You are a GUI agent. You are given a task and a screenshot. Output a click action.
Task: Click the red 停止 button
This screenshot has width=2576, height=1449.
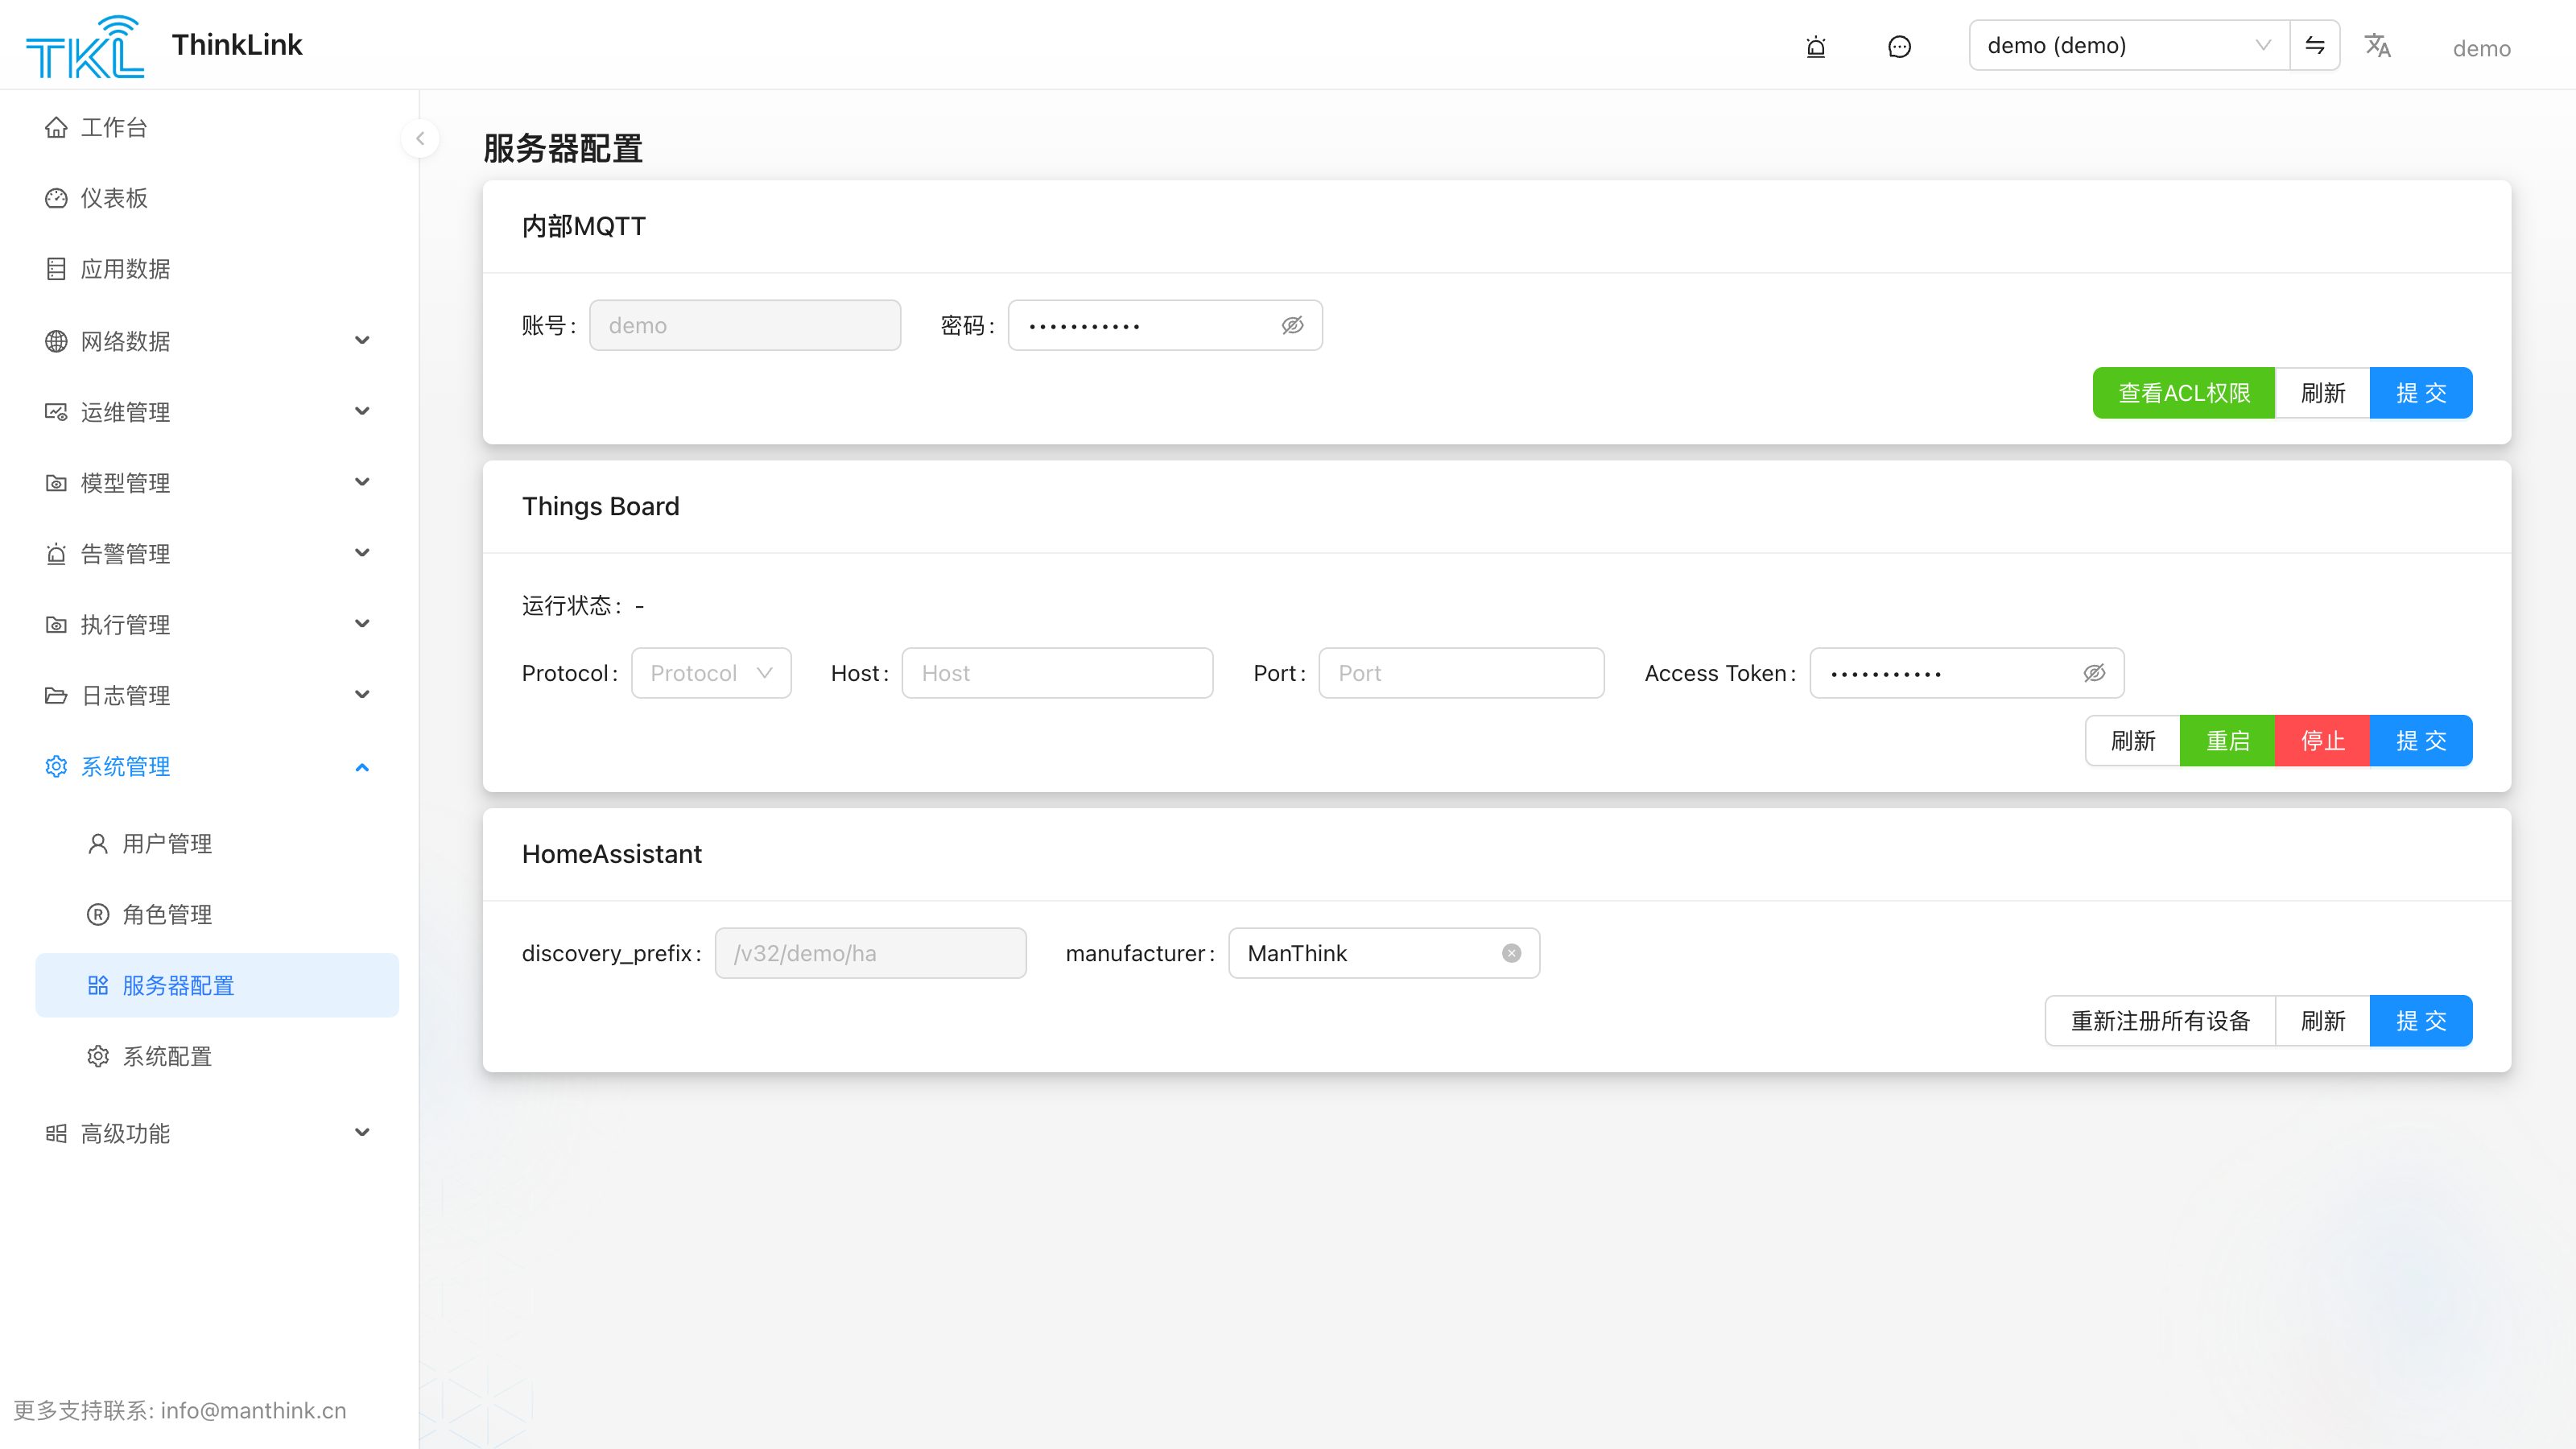coord(2322,741)
